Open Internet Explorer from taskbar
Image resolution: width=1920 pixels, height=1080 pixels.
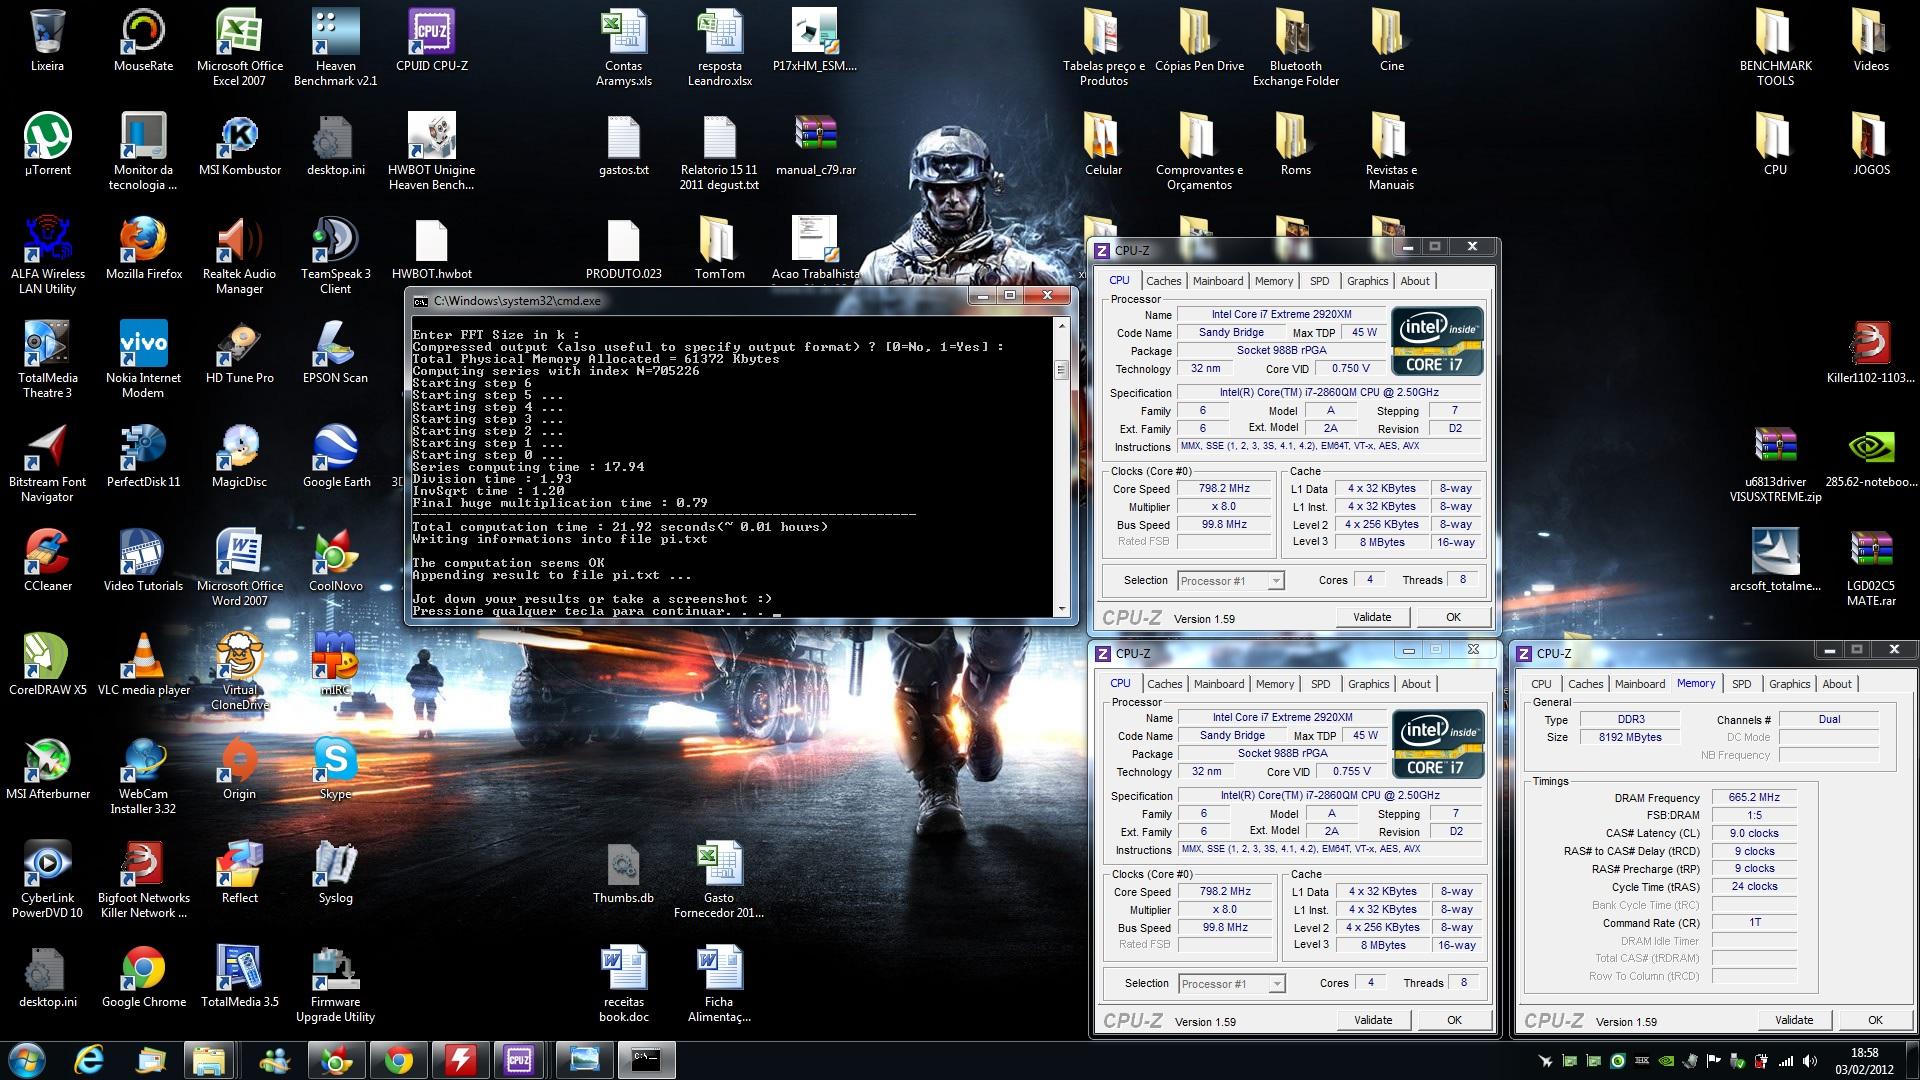90,1060
